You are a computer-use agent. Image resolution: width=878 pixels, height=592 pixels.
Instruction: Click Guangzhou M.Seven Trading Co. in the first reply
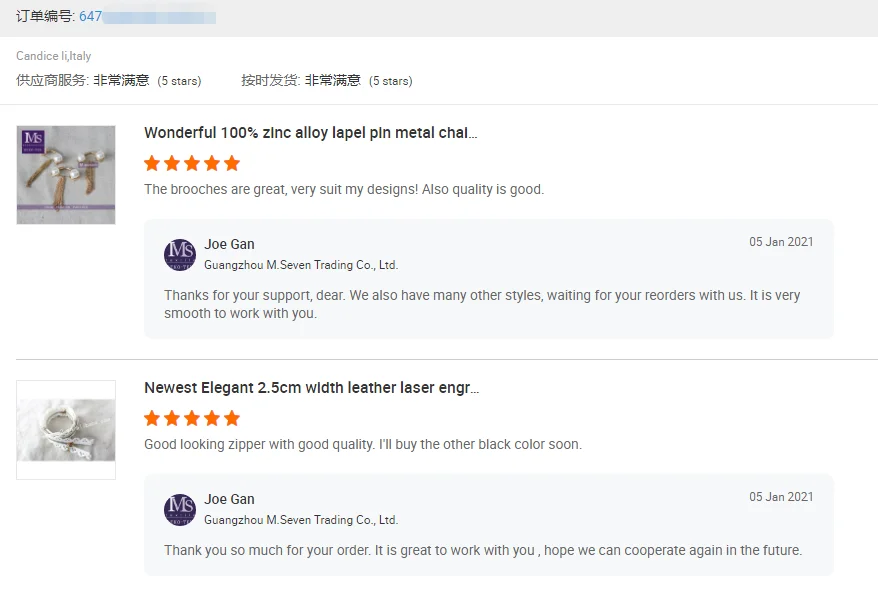tap(300, 265)
